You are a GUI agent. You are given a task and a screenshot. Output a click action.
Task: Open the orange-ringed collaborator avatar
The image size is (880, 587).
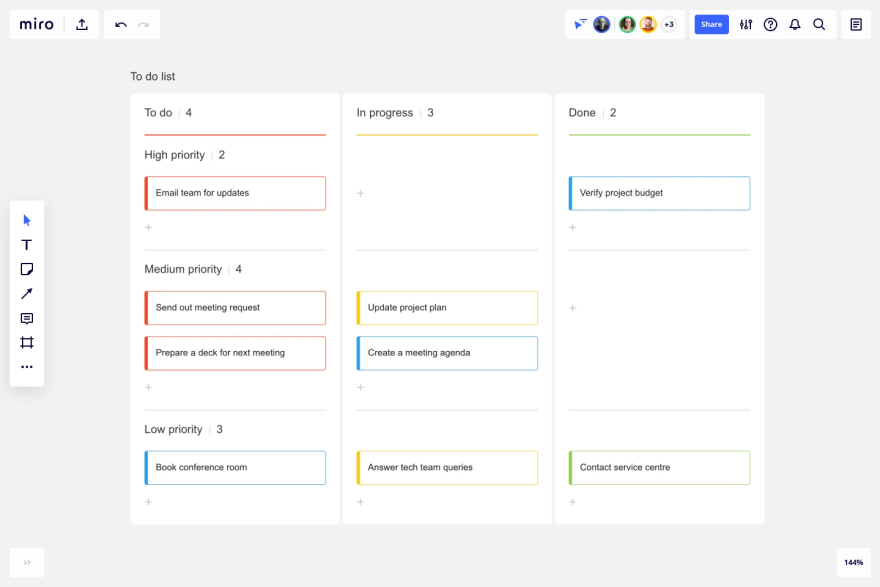point(648,24)
